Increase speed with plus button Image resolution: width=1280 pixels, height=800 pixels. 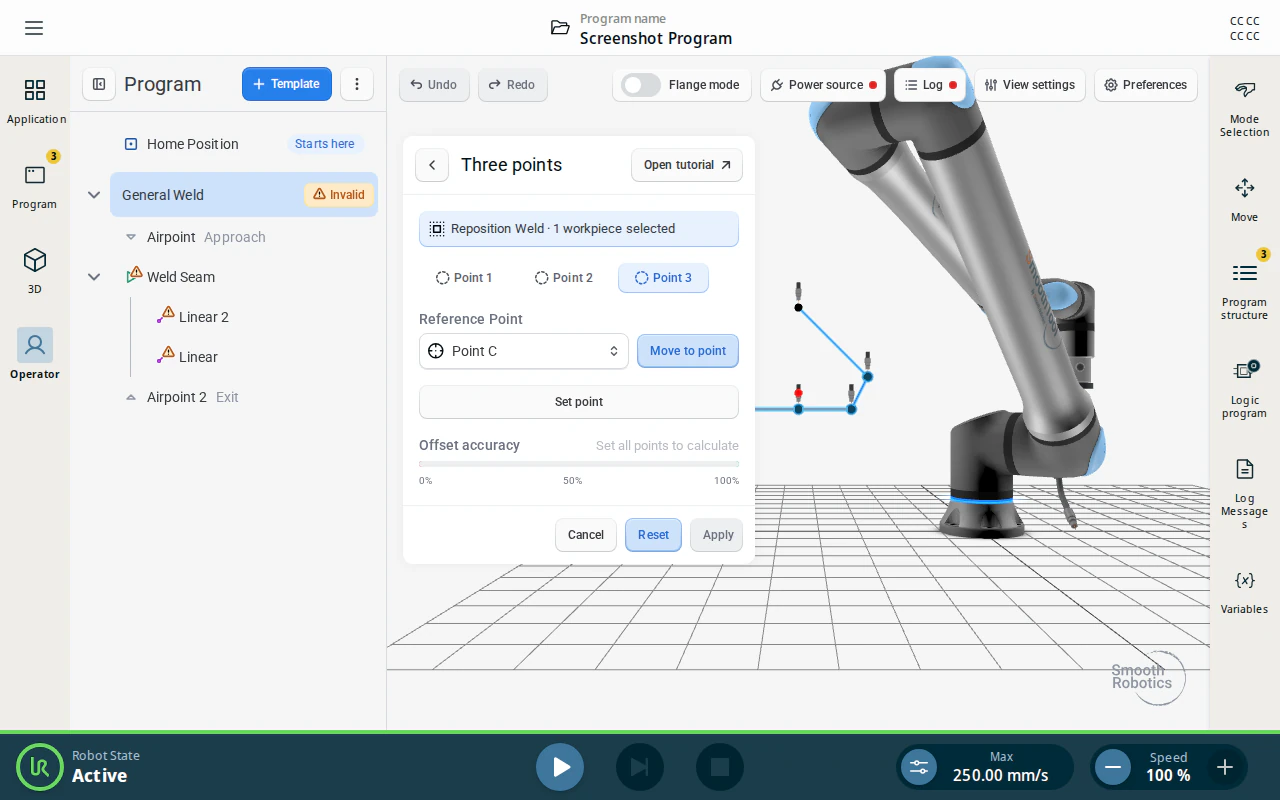pos(1225,767)
